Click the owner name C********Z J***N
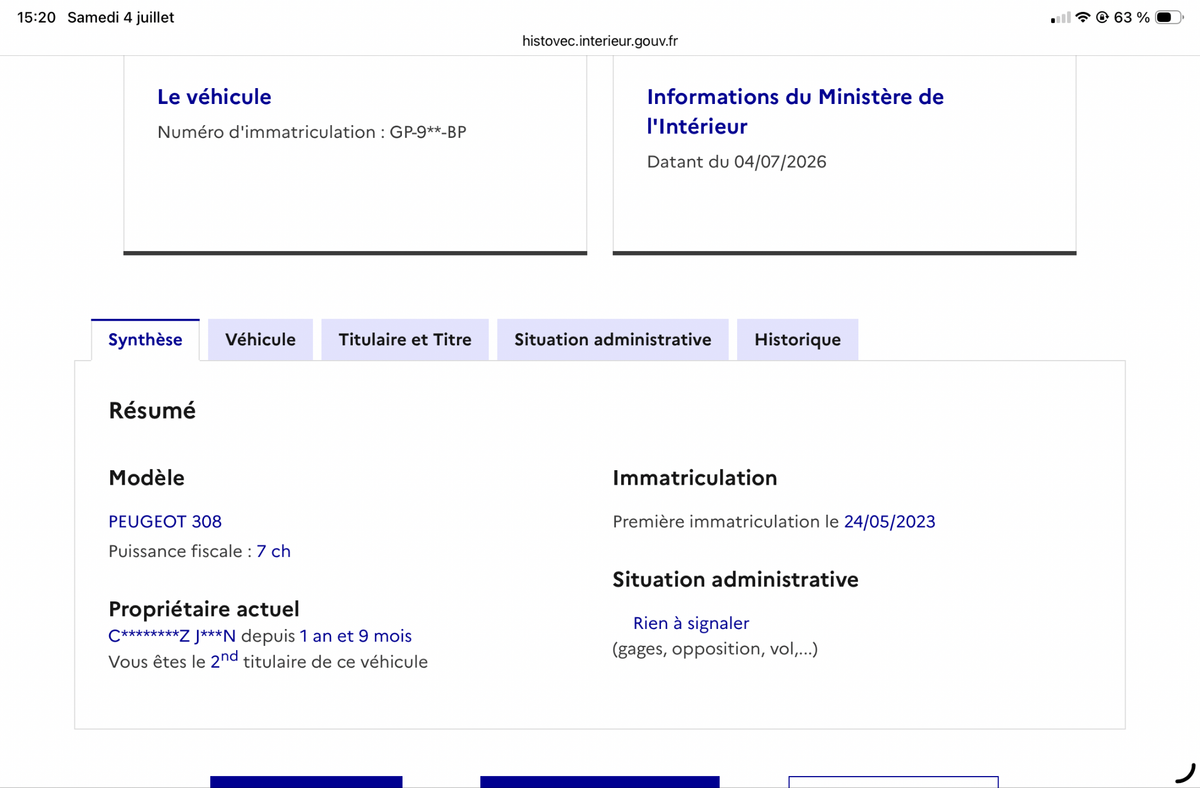The width and height of the screenshot is (1200, 788). coord(172,636)
